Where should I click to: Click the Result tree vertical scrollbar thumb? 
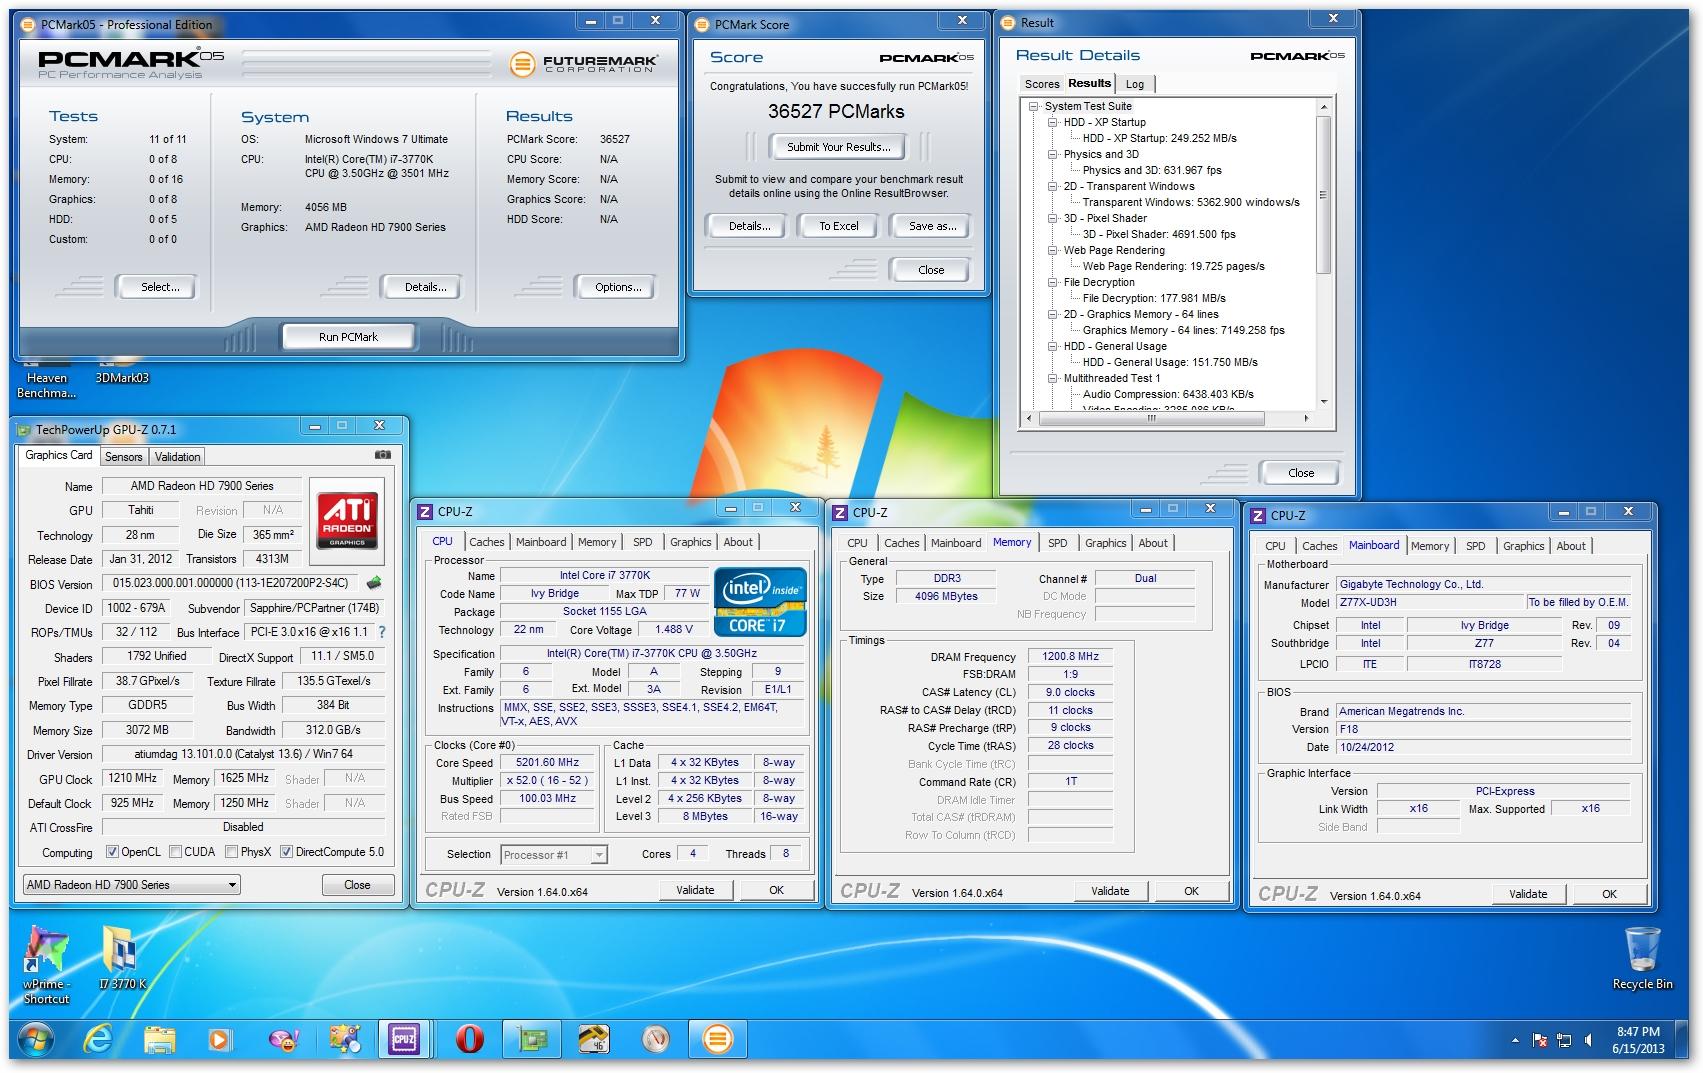point(1323,194)
